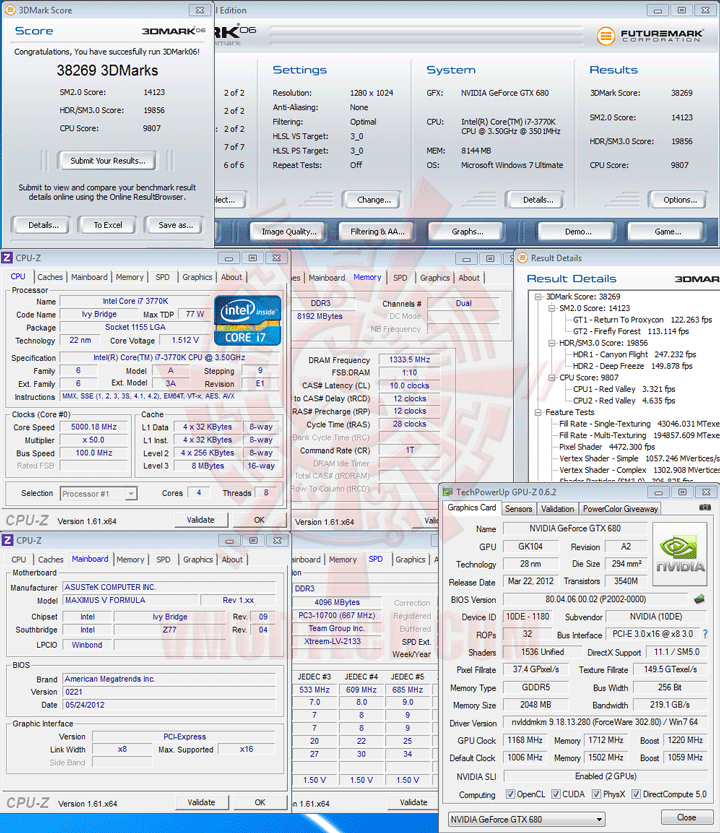Click the To Excel button
This screenshot has height=833, width=720.
coord(108,225)
